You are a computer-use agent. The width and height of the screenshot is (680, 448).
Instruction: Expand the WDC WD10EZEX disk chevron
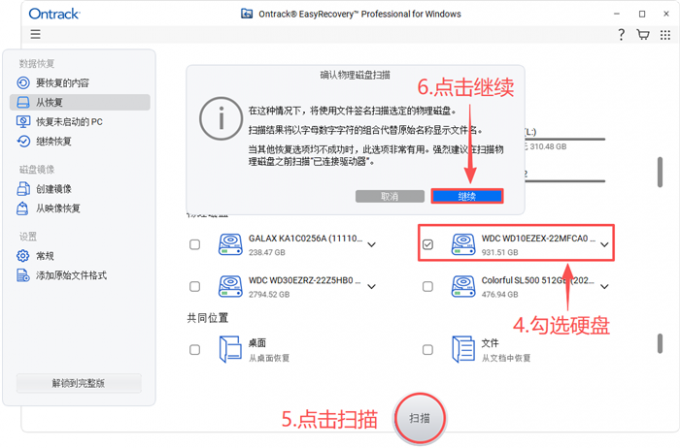click(605, 245)
